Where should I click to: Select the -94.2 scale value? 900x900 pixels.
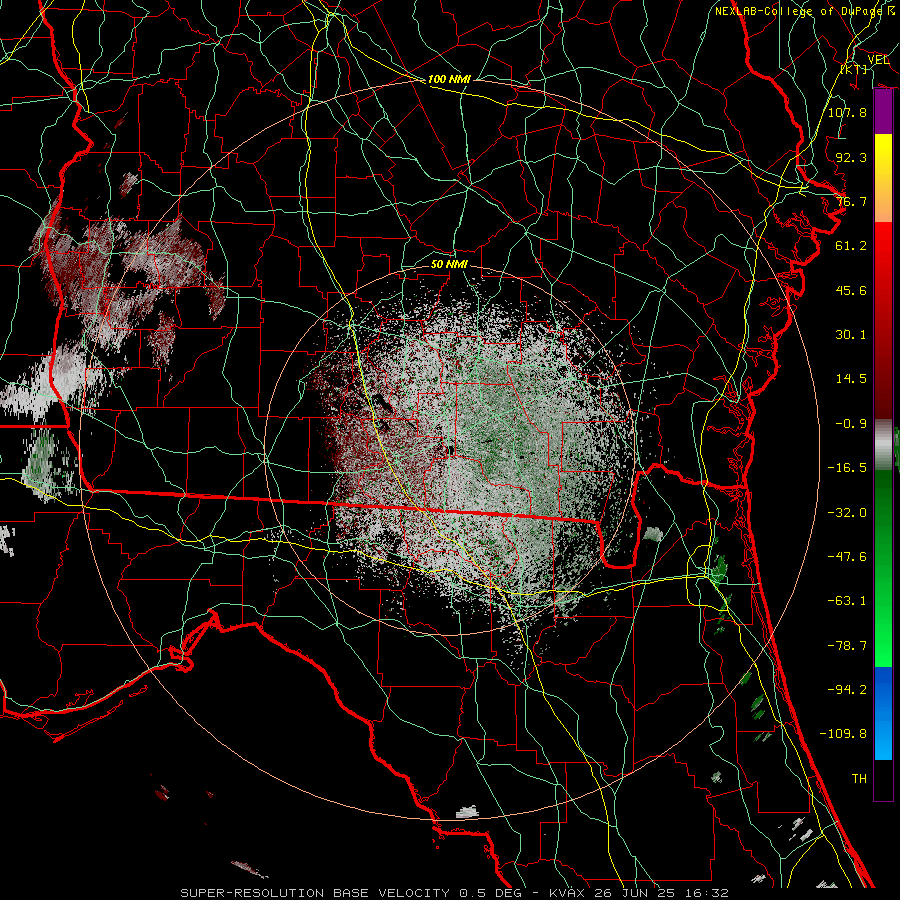point(847,690)
